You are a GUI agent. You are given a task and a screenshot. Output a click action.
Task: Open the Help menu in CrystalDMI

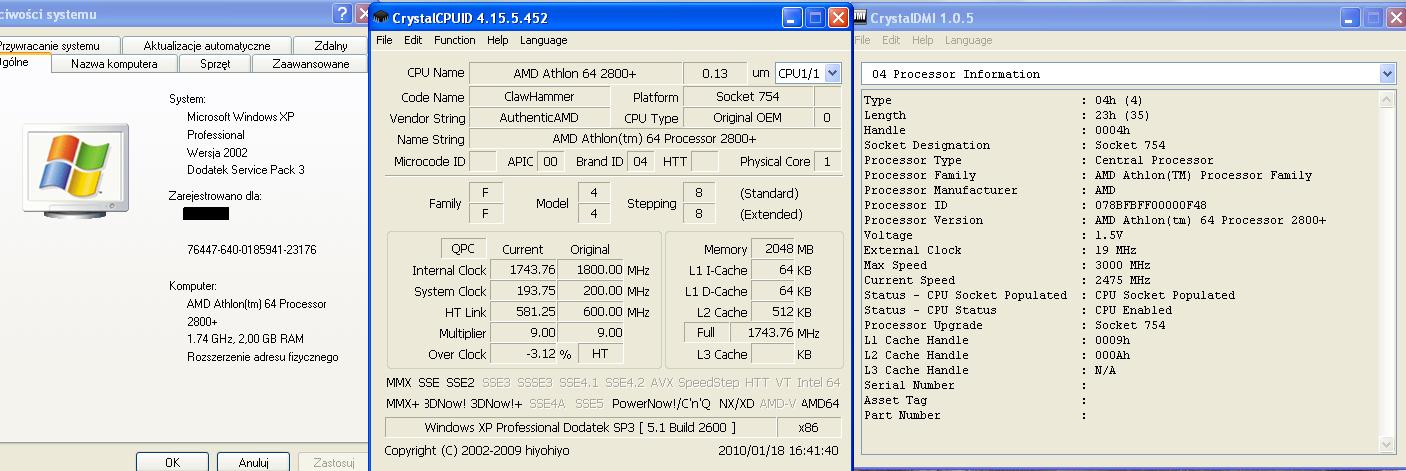tap(923, 40)
